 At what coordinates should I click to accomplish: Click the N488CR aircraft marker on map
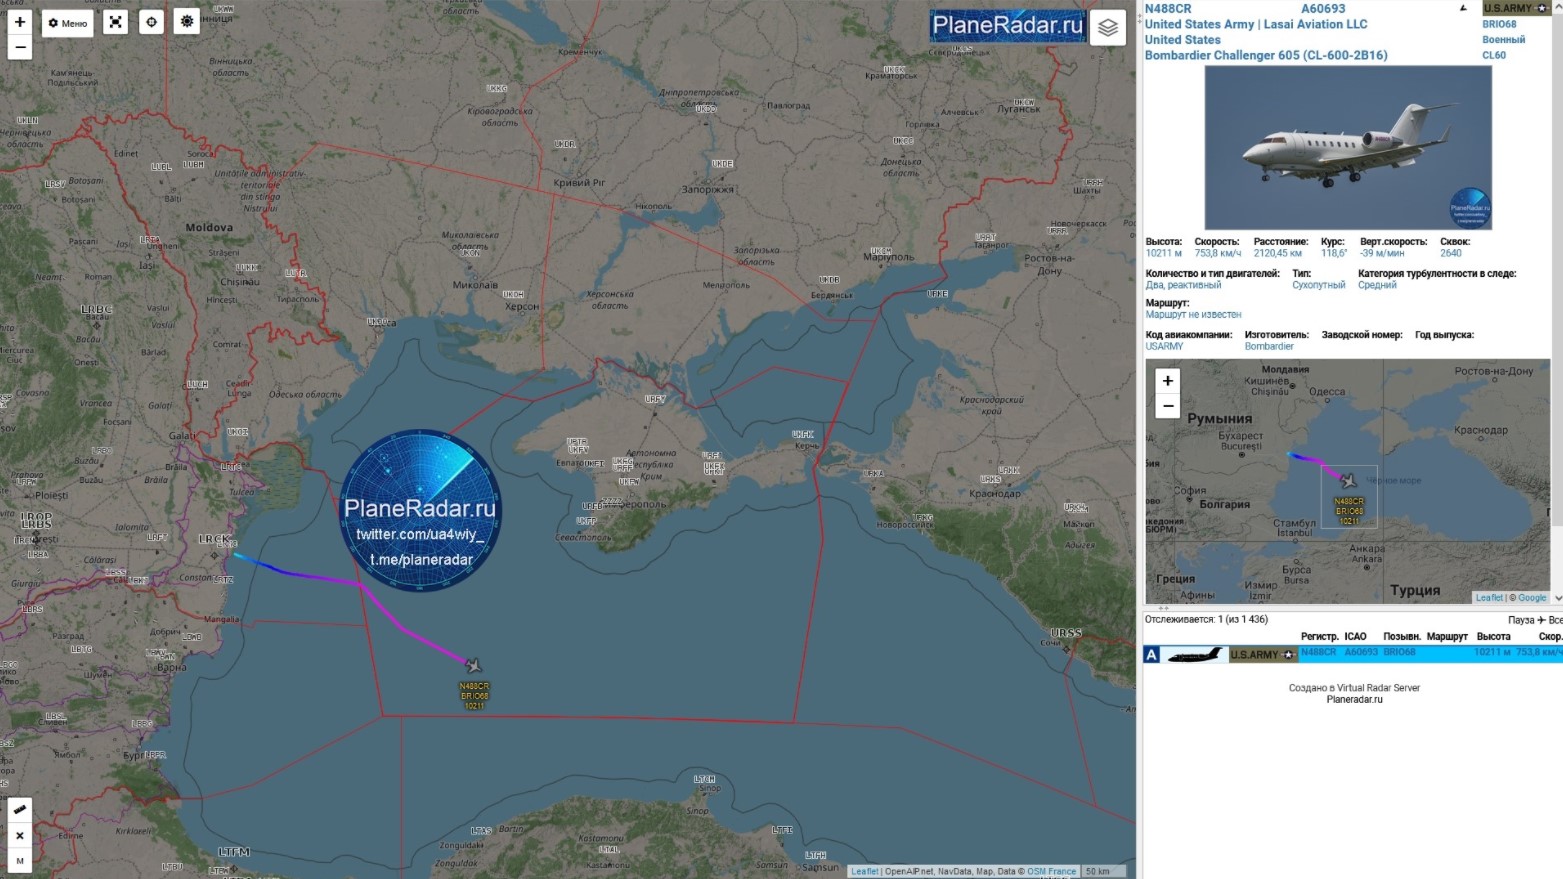pyautogui.click(x=473, y=666)
